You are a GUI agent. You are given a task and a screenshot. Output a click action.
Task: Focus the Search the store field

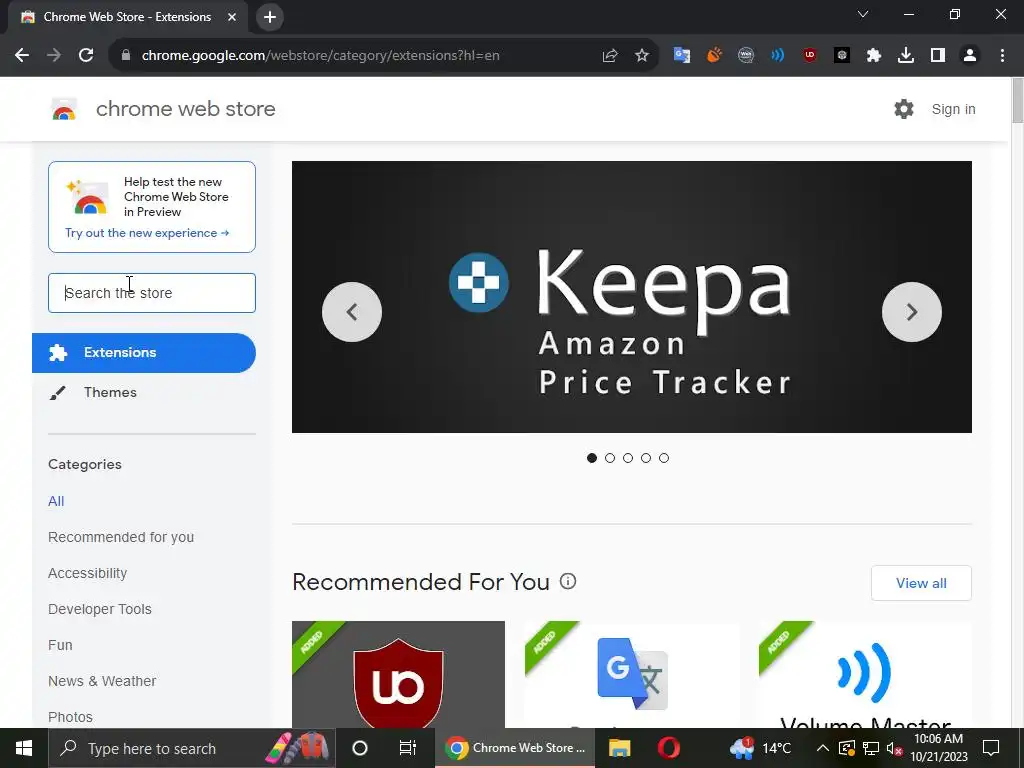point(152,293)
